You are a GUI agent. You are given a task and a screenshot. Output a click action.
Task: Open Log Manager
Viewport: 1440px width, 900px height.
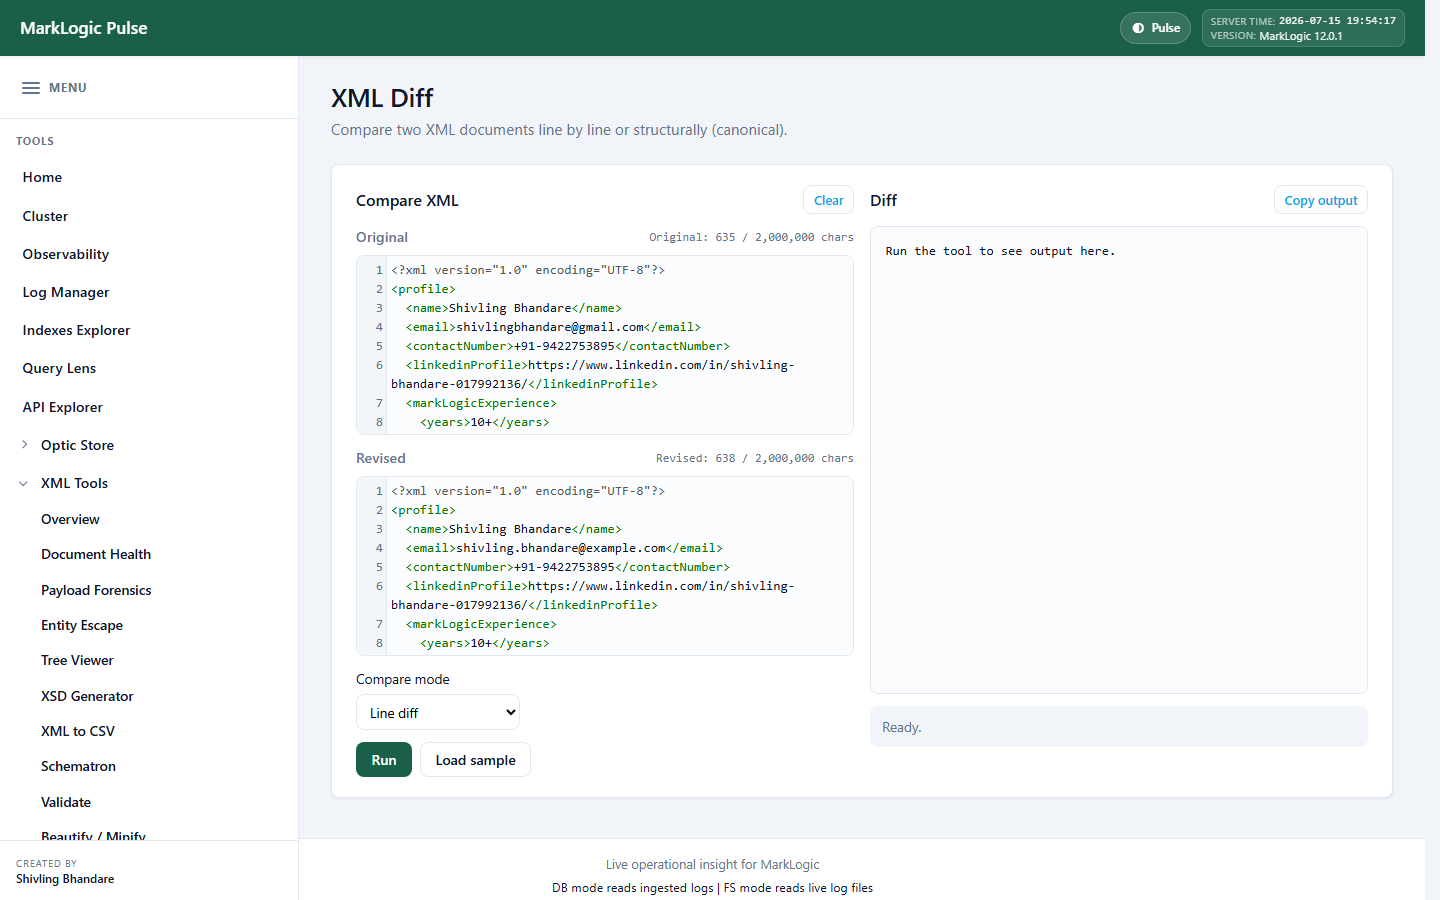[66, 292]
